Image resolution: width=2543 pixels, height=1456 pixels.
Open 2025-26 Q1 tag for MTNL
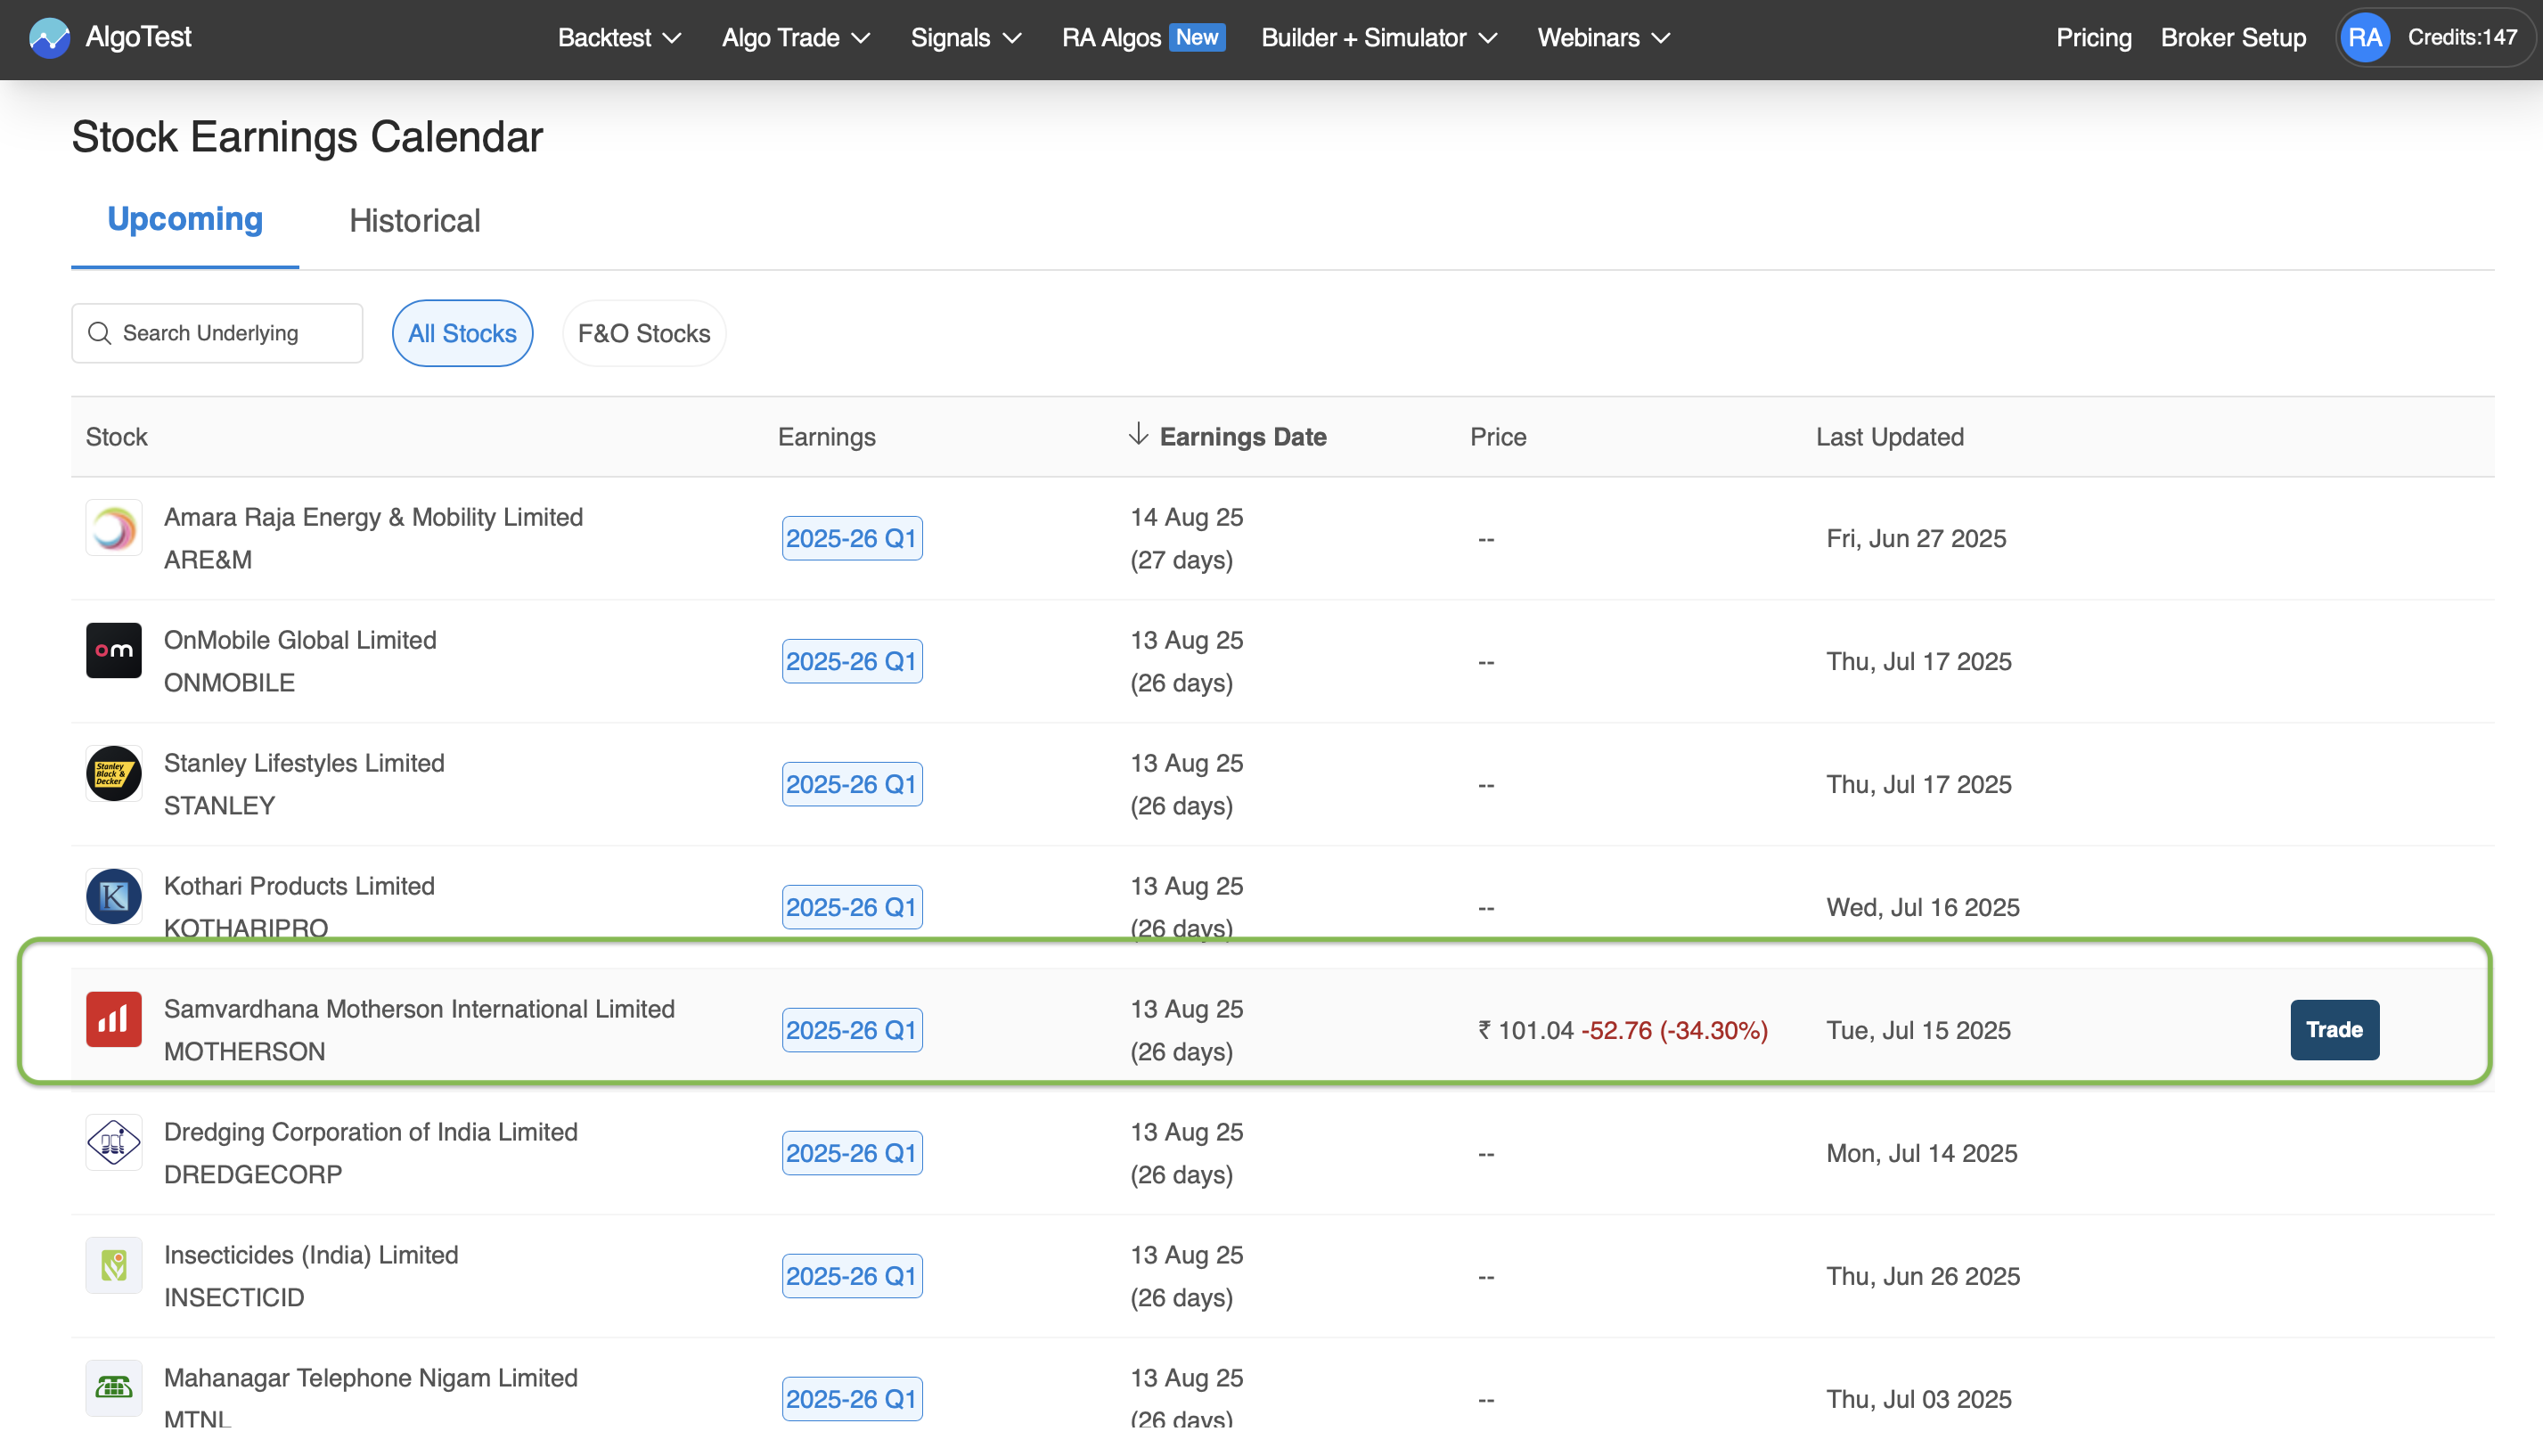pyautogui.click(x=852, y=1400)
